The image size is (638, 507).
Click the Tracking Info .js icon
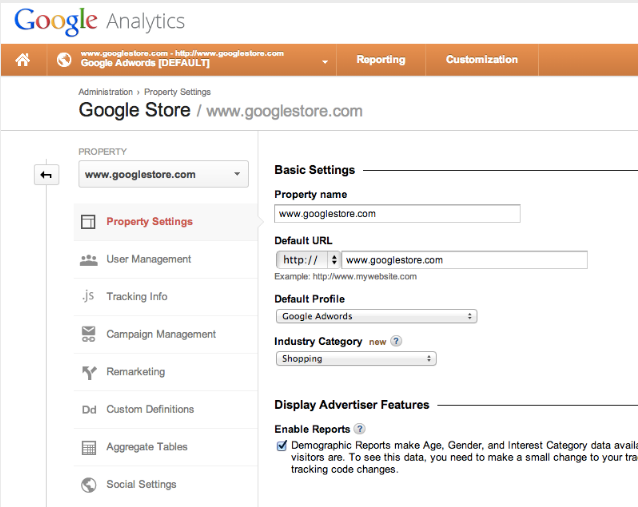click(88, 297)
